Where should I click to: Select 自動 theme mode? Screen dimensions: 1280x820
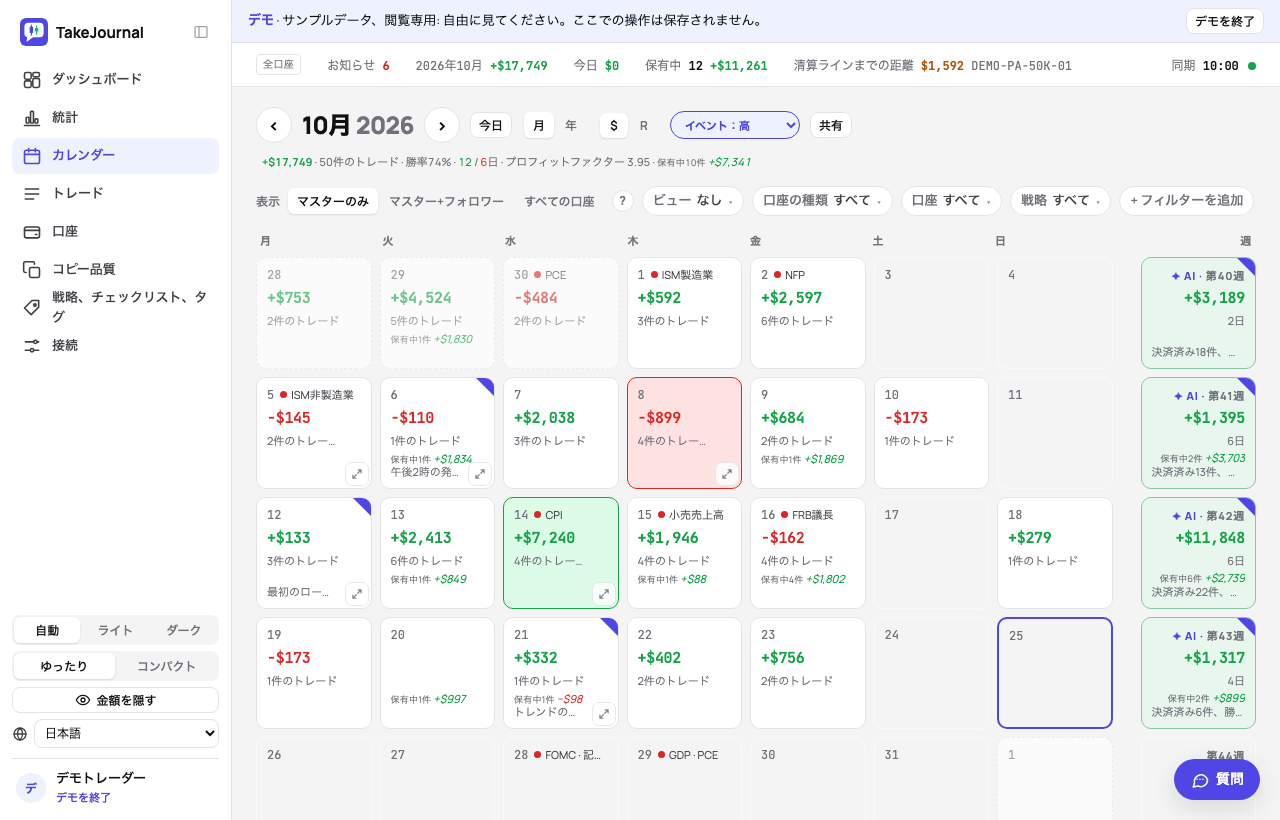pyautogui.click(x=47, y=630)
